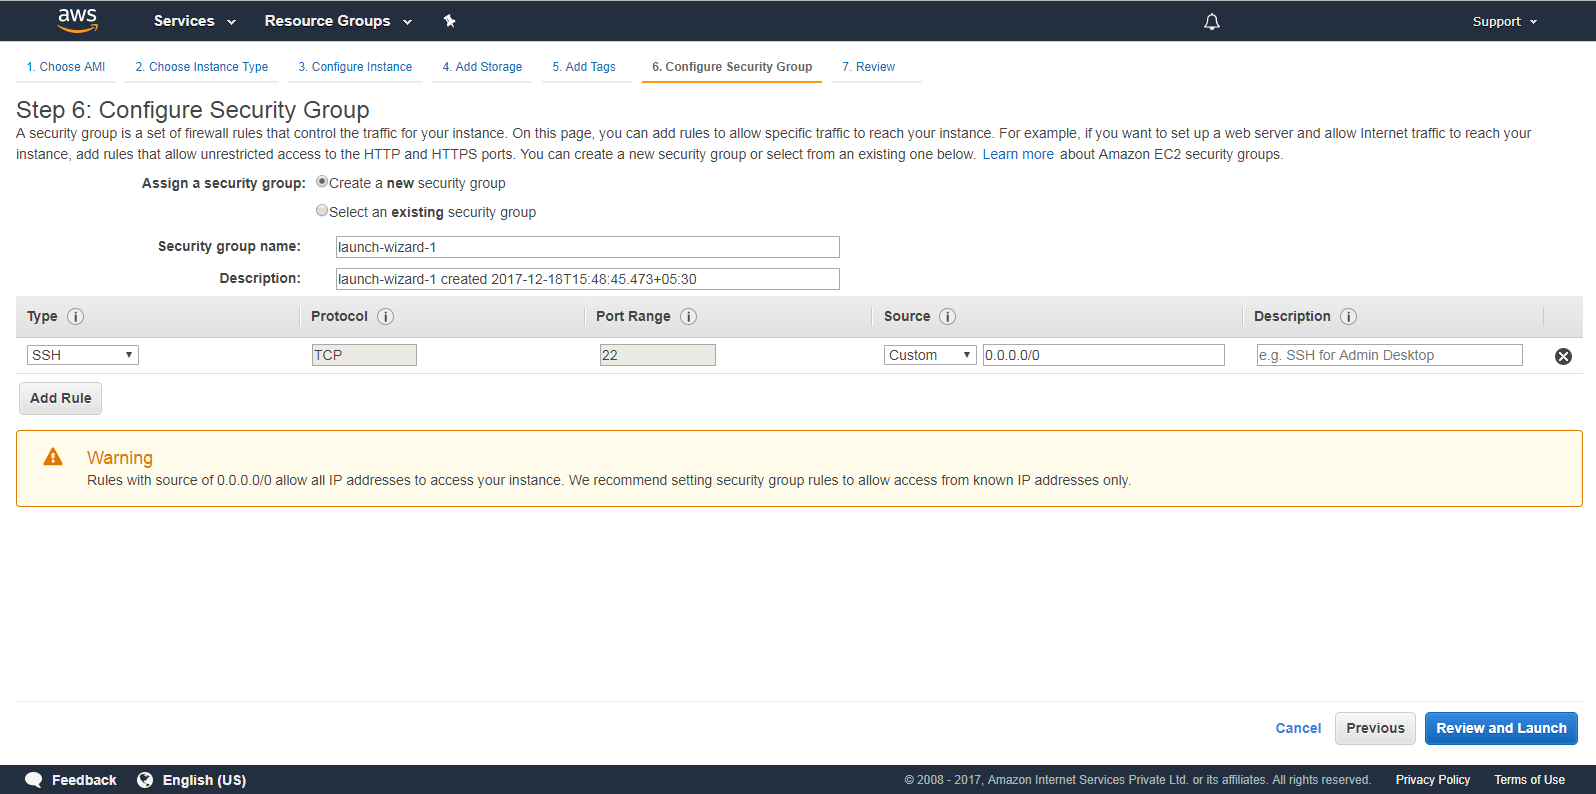
Task: Click info icon next to Protocol column
Action: pyautogui.click(x=385, y=317)
